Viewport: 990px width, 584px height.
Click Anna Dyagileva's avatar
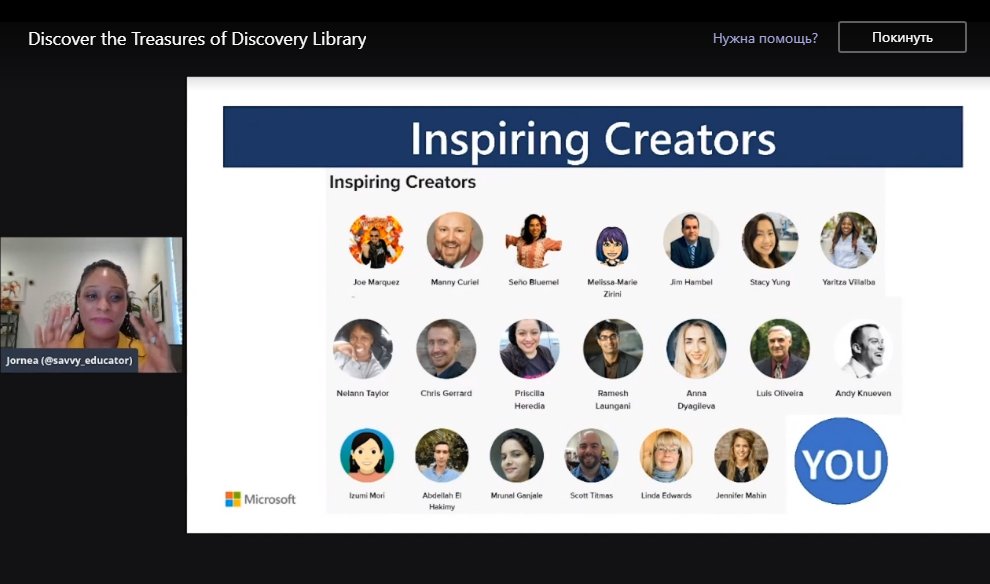pyautogui.click(x=696, y=349)
